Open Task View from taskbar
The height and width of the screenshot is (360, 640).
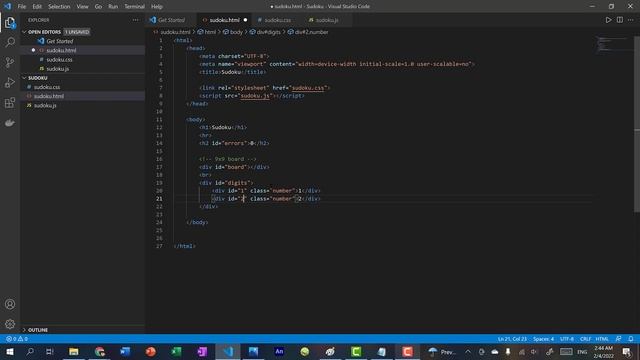[x=49, y=351]
